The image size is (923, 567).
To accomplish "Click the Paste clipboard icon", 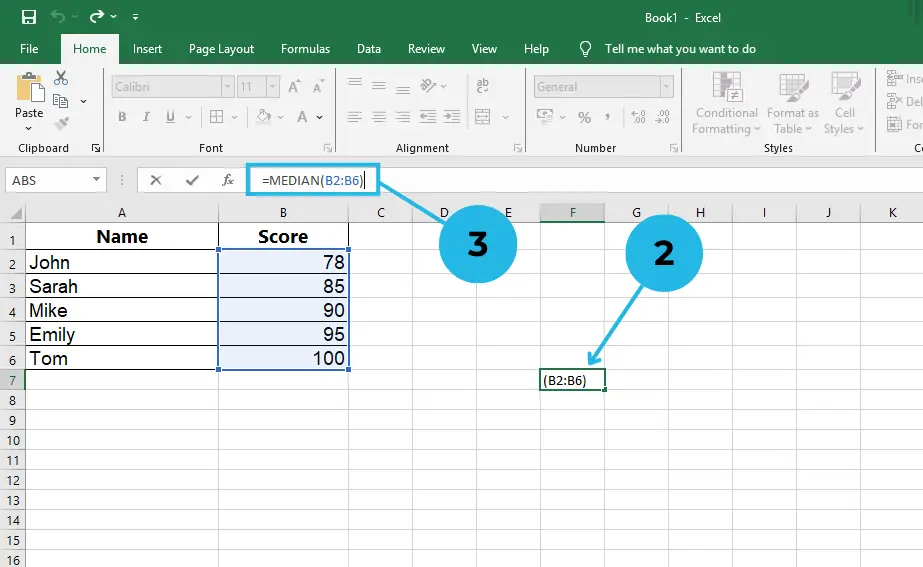I will tap(29, 88).
